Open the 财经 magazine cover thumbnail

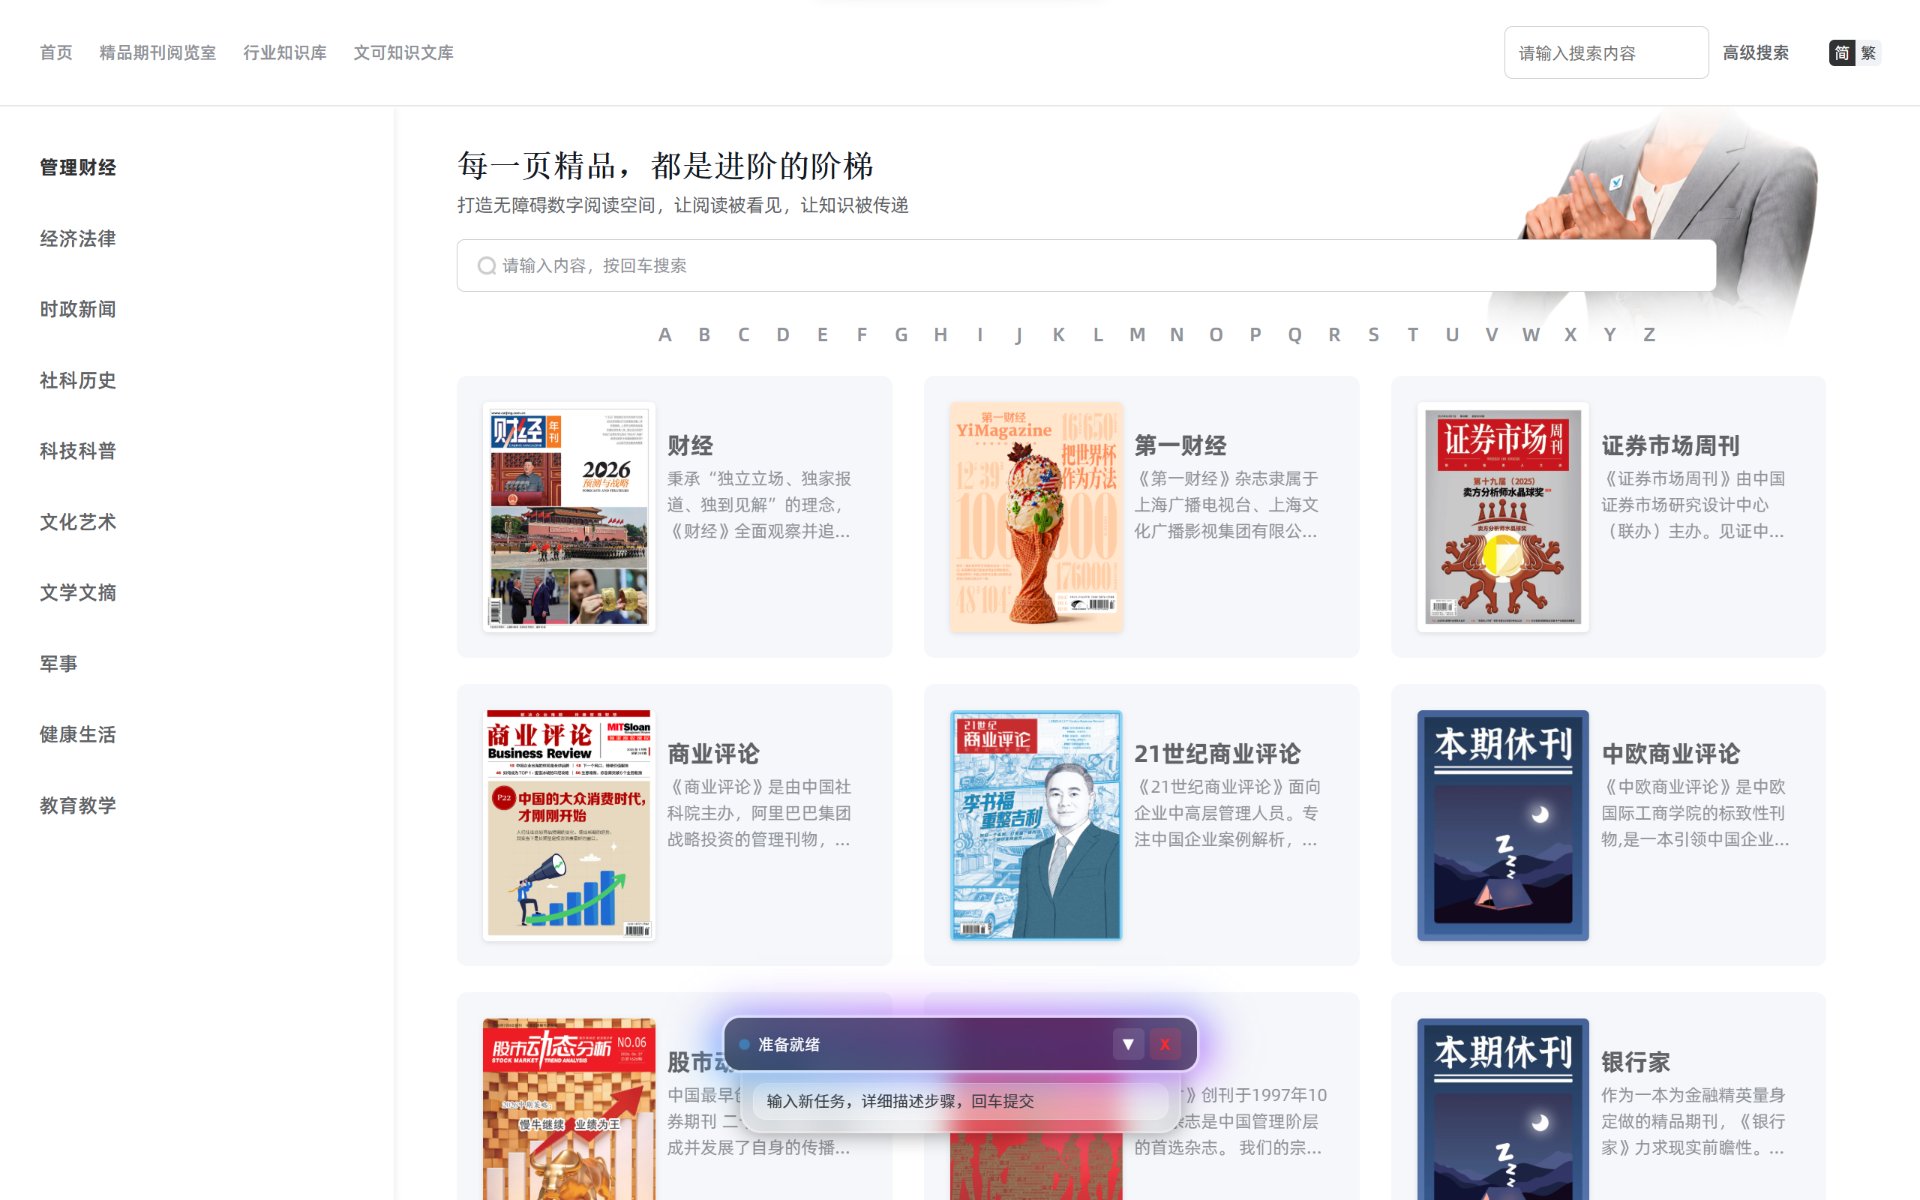pos(569,517)
